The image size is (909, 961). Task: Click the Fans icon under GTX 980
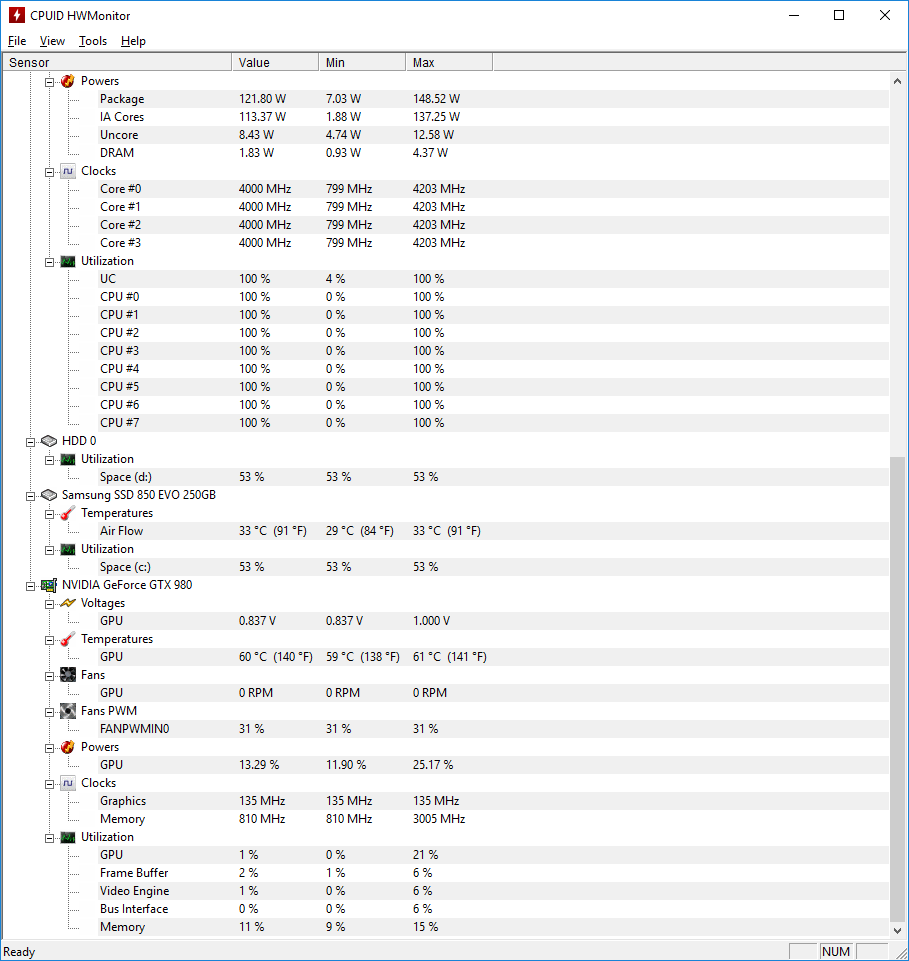pyautogui.click(x=67, y=675)
